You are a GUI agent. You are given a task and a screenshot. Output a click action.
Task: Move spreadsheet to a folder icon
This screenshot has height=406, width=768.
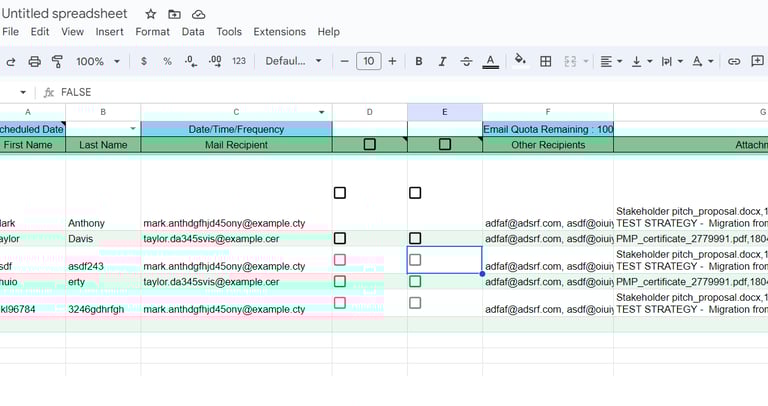point(174,14)
